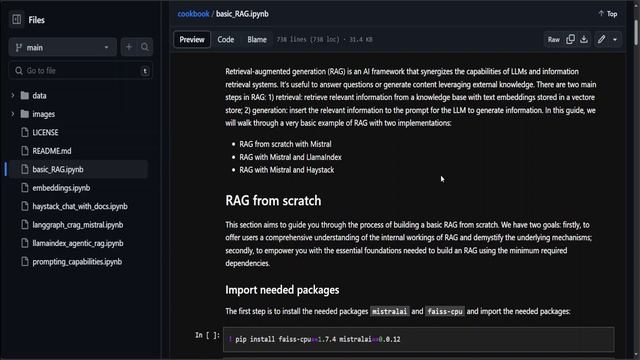Download the raw file icon
Image resolution: width=640 pixels, height=360 pixels.
(x=584, y=39)
